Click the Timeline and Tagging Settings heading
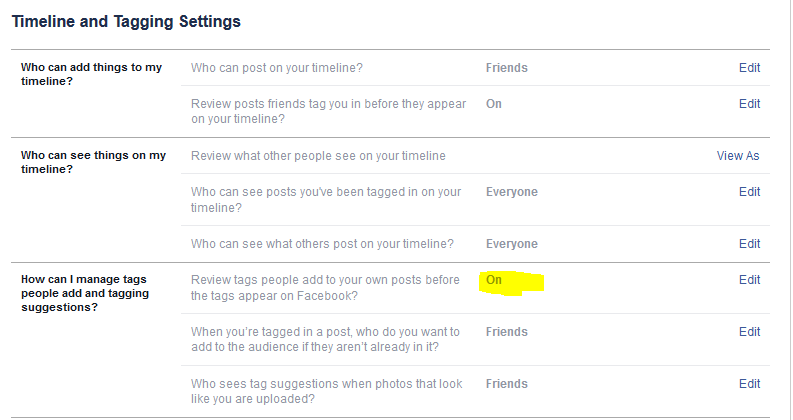The height and width of the screenshot is (420, 793). pyautogui.click(x=126, y=20)
